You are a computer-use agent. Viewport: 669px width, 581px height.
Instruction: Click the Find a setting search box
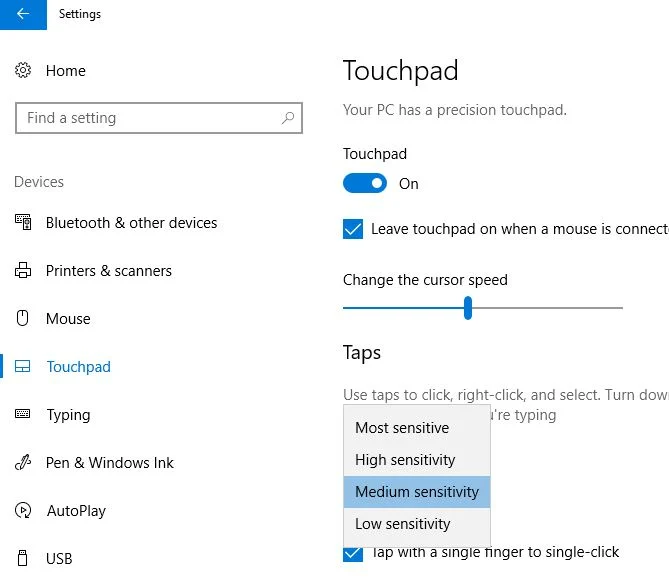pos(150,118)
